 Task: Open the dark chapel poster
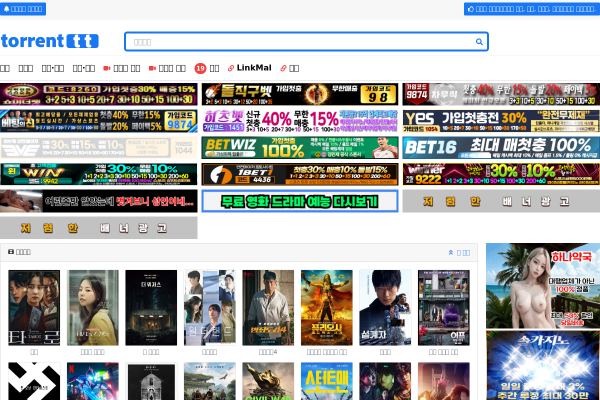click(x=151, y=381)
